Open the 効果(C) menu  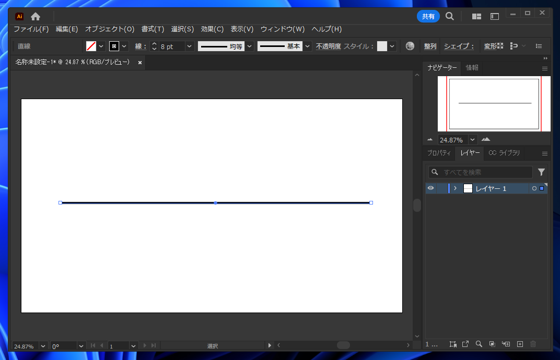212,29
